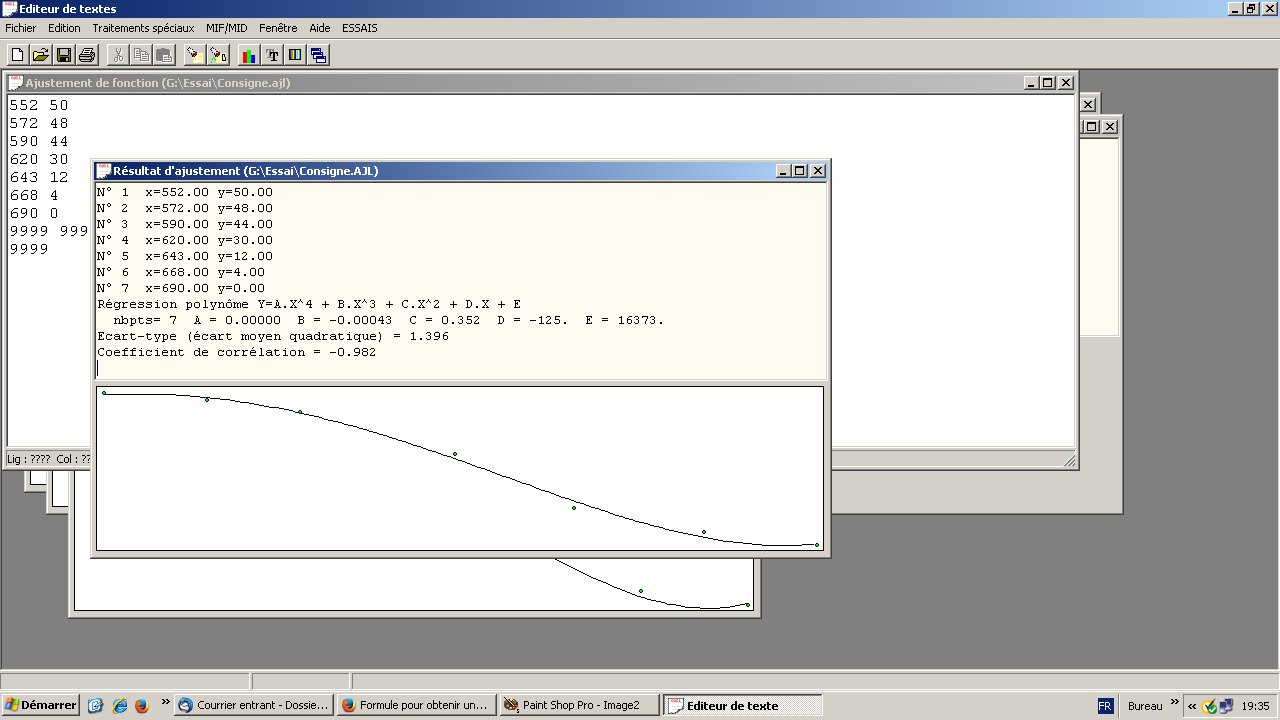Start a text search with the flashlight icon
1280x720 pixels.
[195, 55]
